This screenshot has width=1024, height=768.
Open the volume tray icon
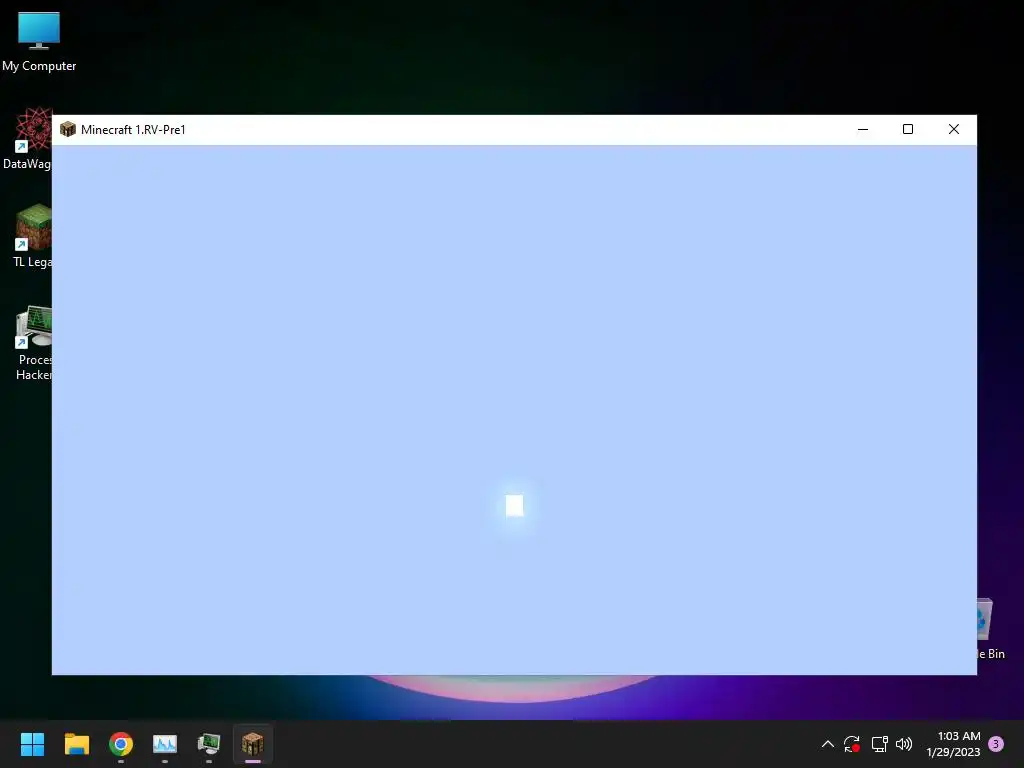904,744
